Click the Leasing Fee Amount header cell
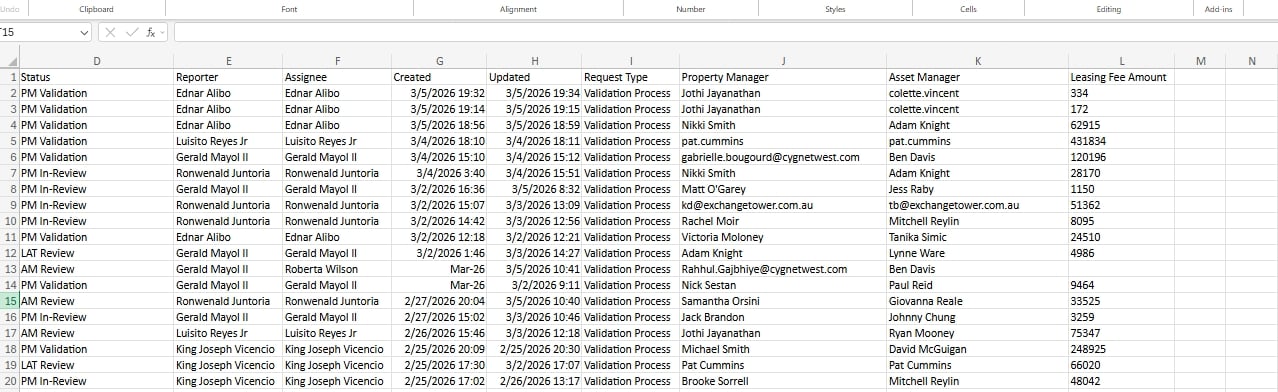The width and height of the screenshot is (1278, 392). coord(1121,77)
